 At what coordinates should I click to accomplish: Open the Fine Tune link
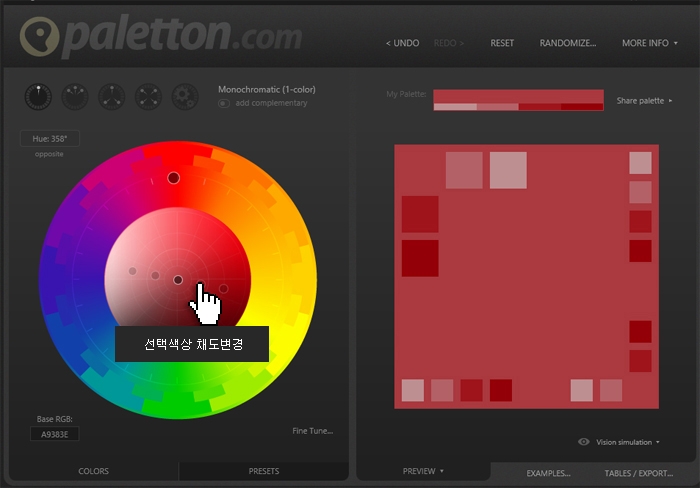point(312,431)
